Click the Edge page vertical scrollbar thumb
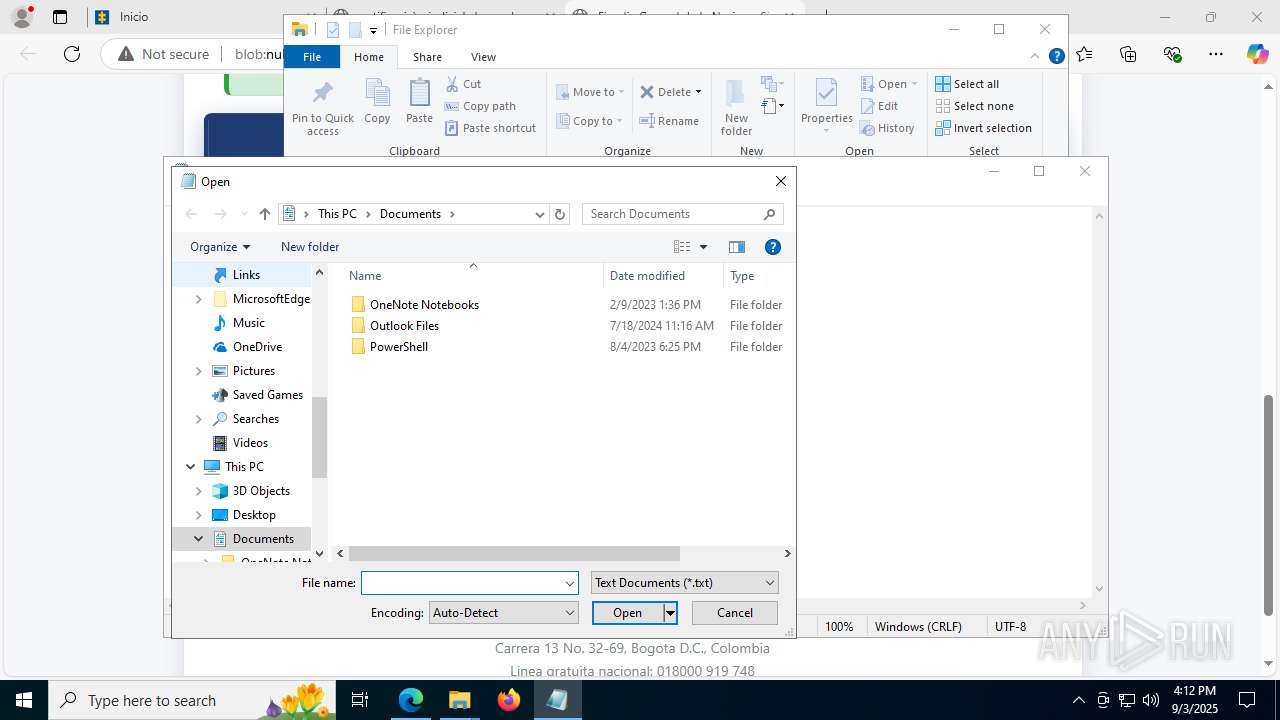 tap(1269, 503)
